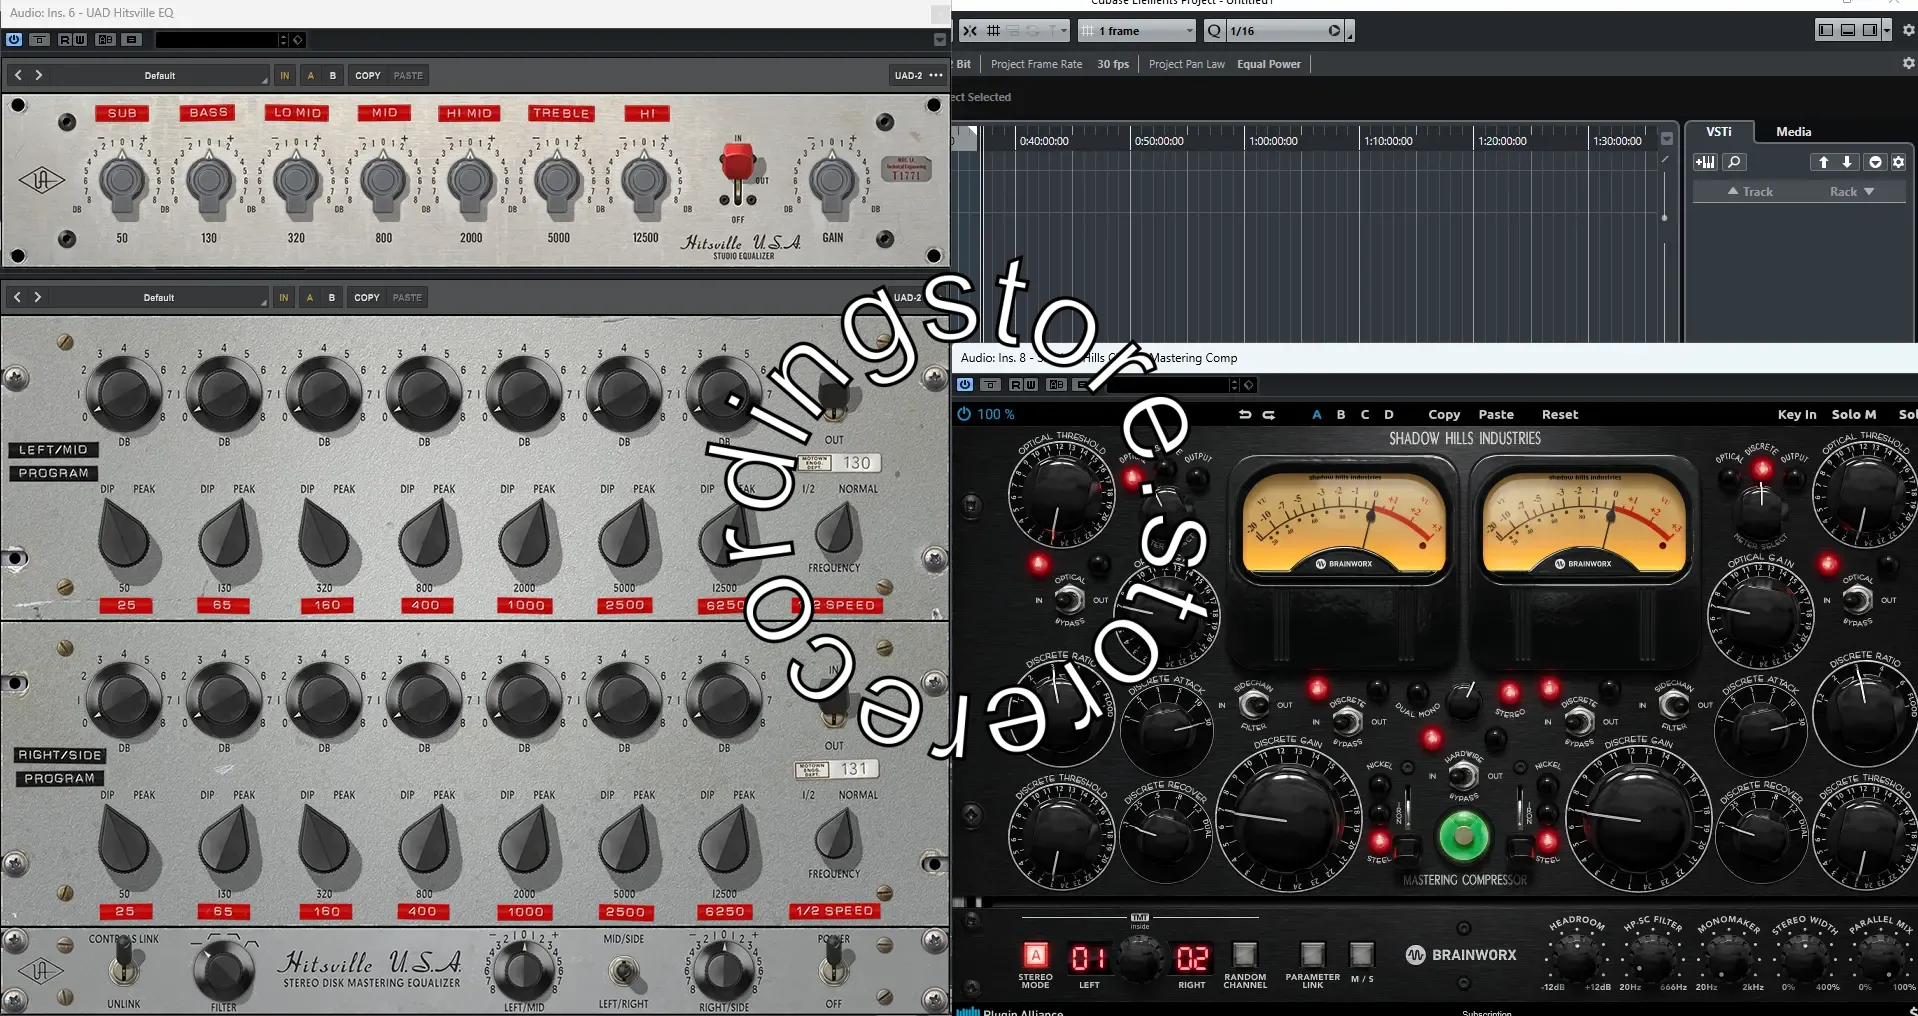The image size is (1918, 1016).
Task: Go to previous preset in mastering EQ
Action: click(17, 297)
